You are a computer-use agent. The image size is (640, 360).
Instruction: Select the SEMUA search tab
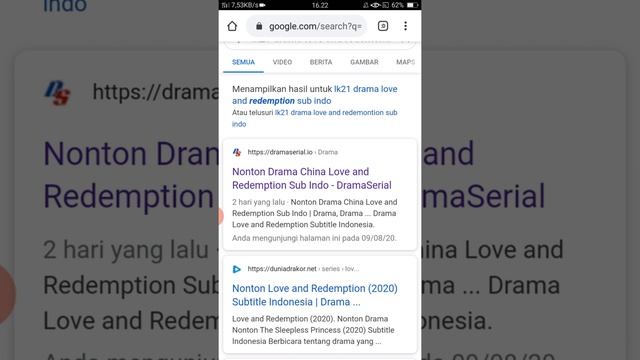(243, 62)
